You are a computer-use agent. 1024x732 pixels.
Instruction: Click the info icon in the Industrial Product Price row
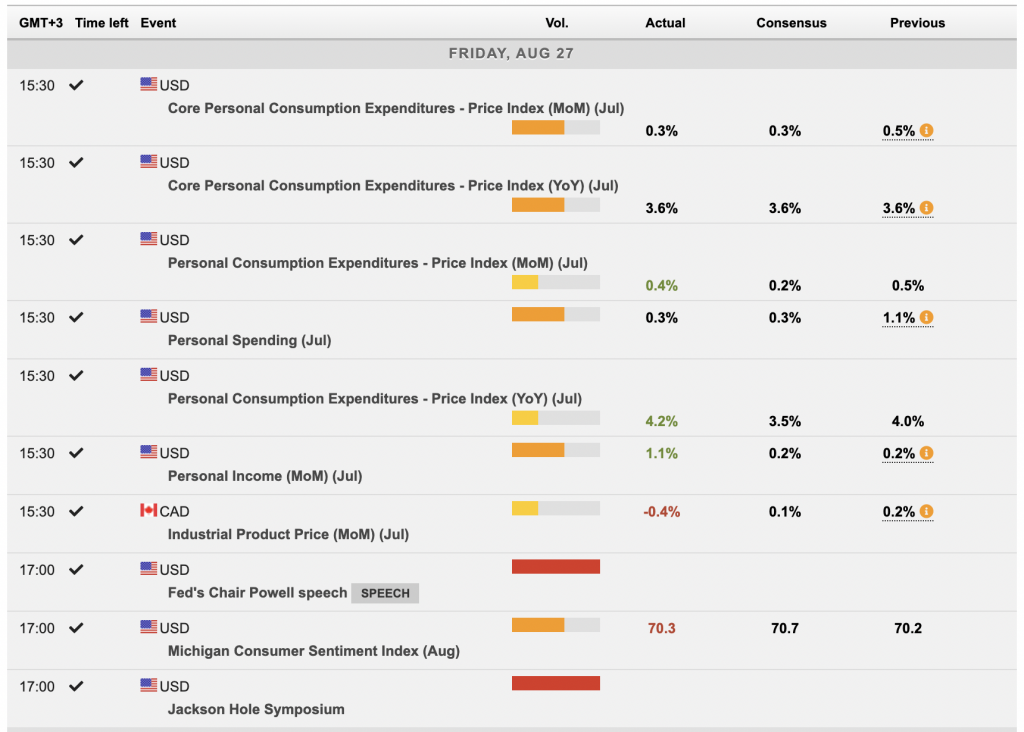click(x=926, y=511)
